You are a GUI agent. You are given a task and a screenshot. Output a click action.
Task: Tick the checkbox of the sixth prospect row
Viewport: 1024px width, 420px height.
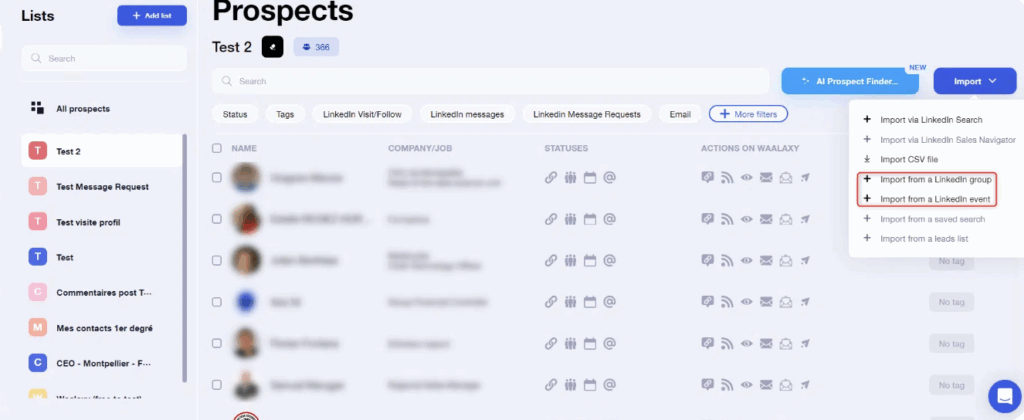pos(217,384)
